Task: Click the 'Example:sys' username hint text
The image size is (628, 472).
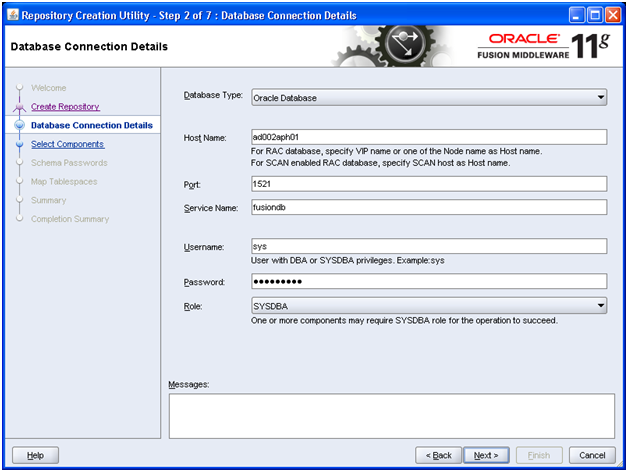Action: (x=421, y=260)
